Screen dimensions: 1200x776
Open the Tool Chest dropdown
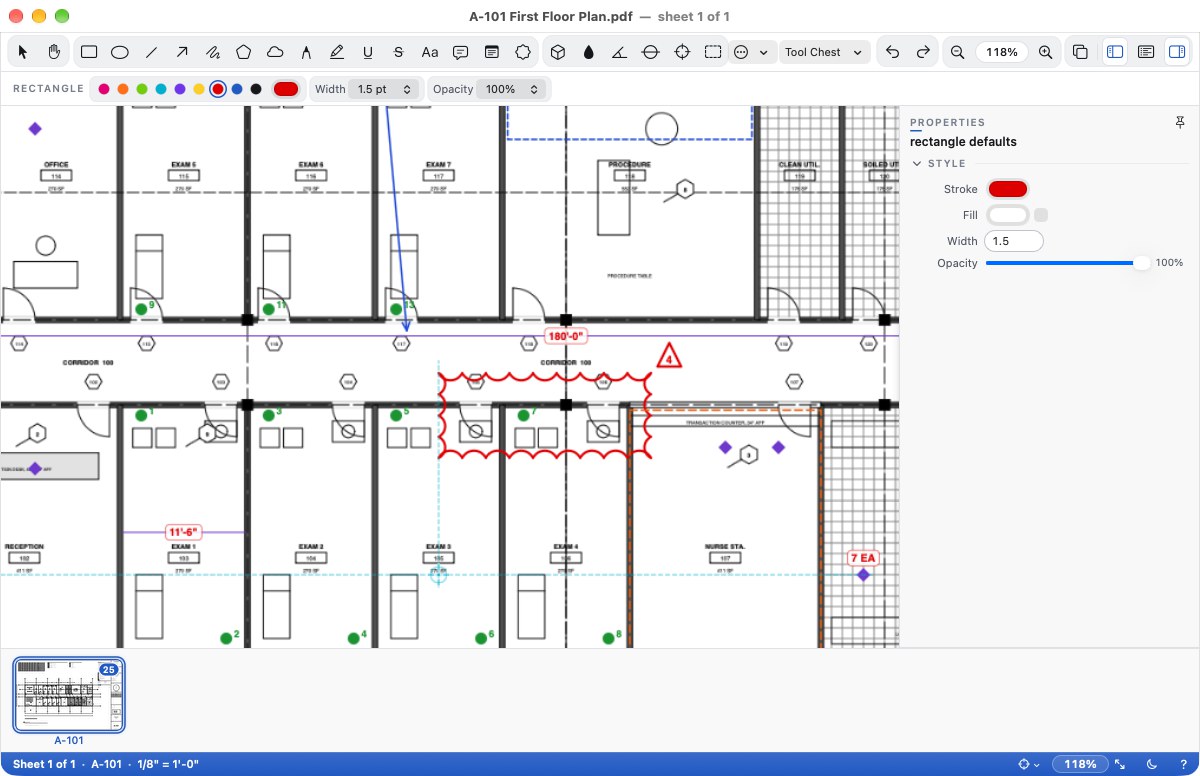825,52
